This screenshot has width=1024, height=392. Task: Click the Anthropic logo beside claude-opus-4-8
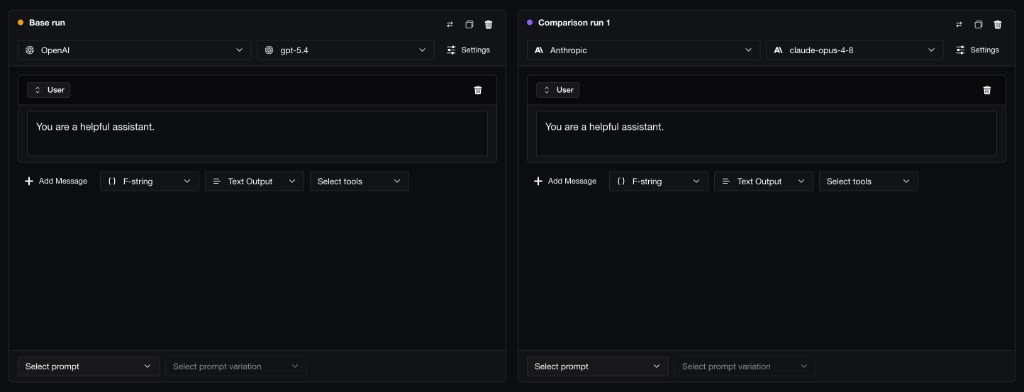click(x=778, y=50)
